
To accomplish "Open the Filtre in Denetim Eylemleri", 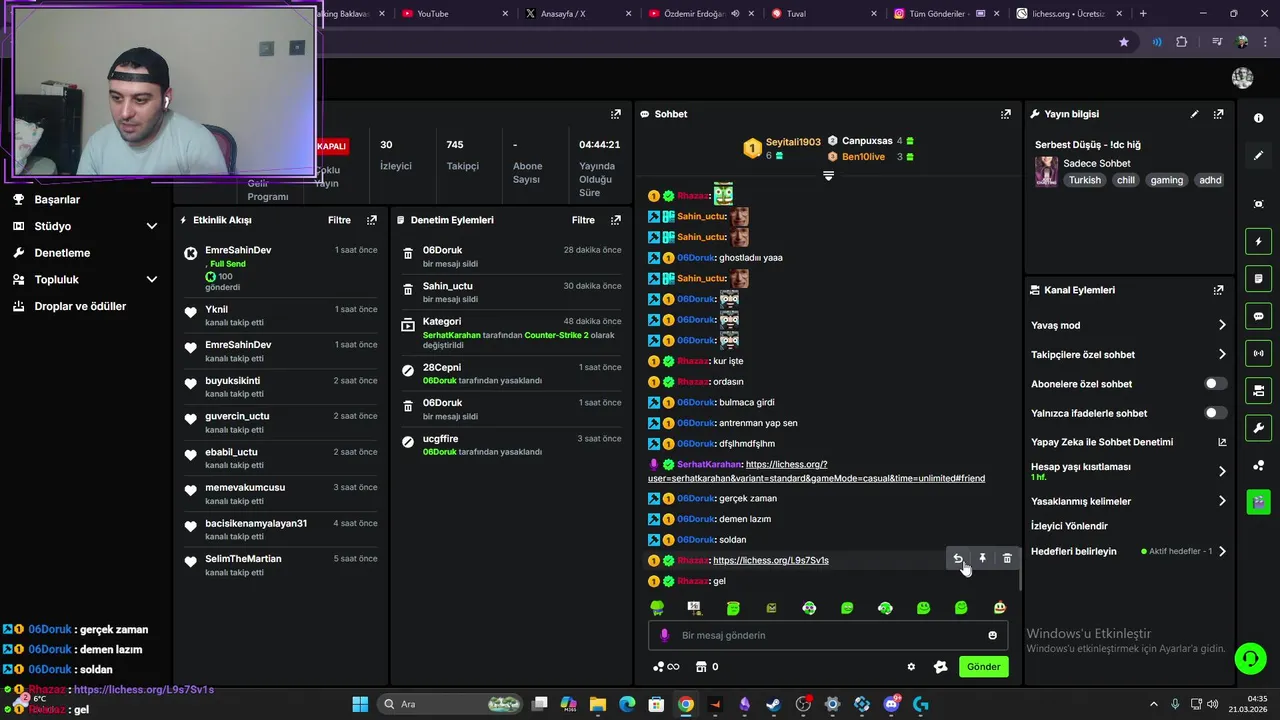I will click(x=583, y=220).
